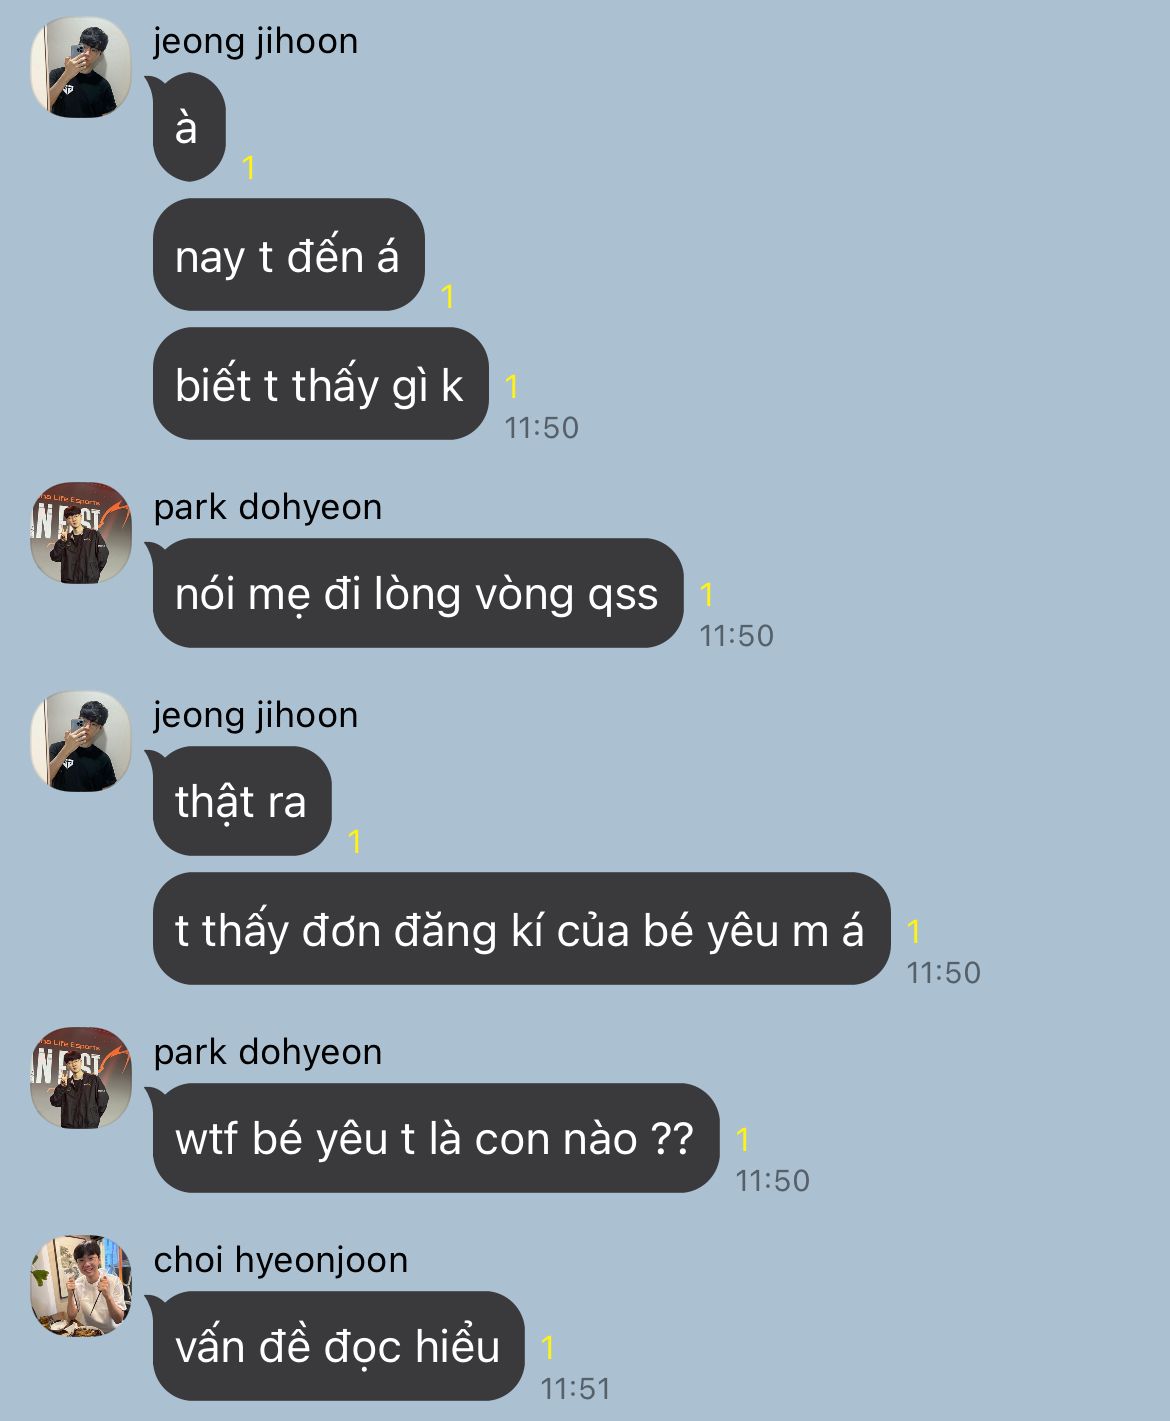Click the second 'jeong jihoon' name above 'thật ra'
Screen dimensions: 1170x1421
click(256, 715)
